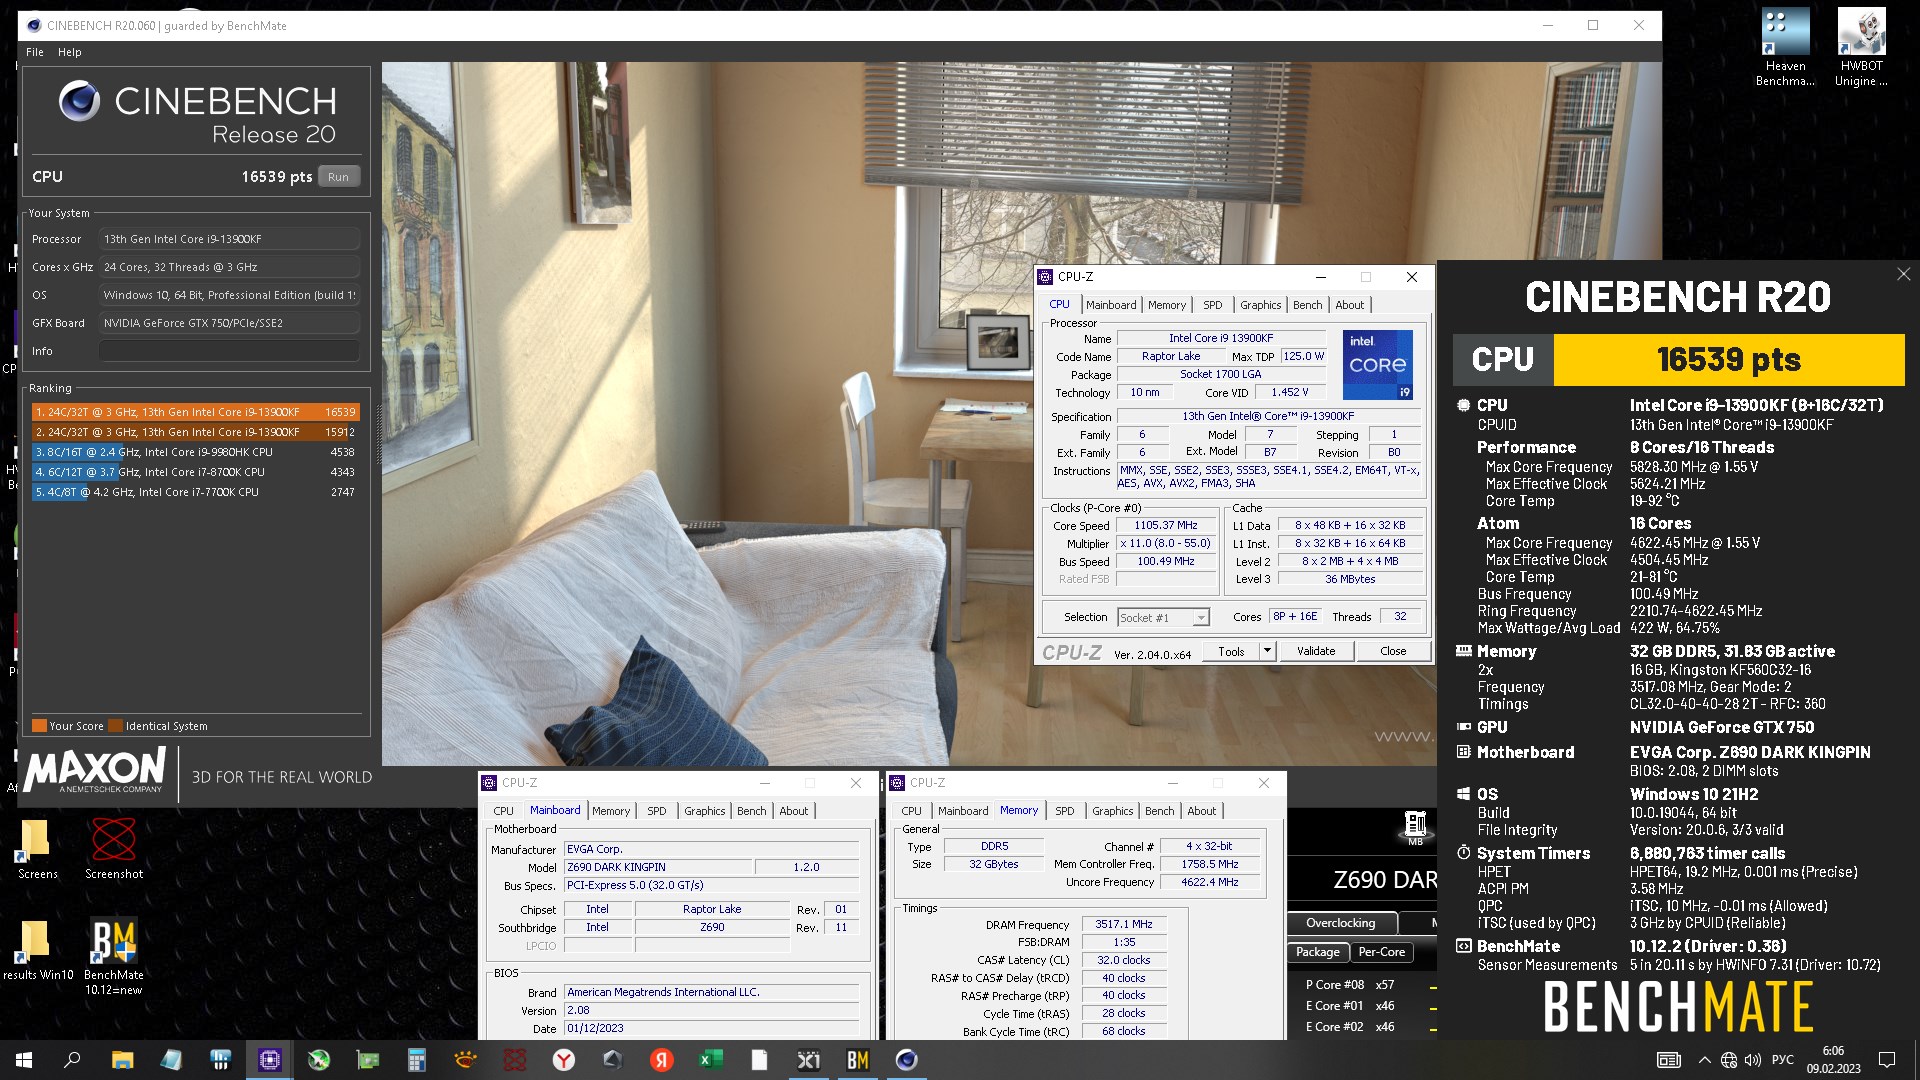The width and height of the screenshot is (1920, 1080).
Task: Select the Per-Core sub-tab
Action: [1381, 952]
